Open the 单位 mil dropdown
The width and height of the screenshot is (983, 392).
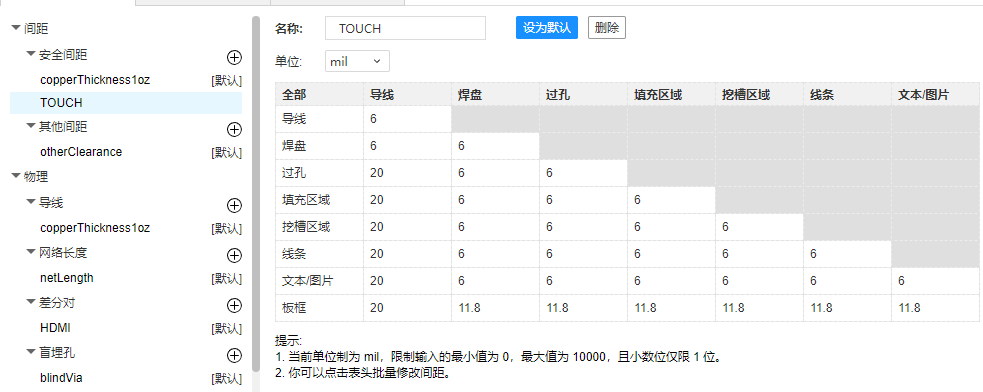pos(357,61)
